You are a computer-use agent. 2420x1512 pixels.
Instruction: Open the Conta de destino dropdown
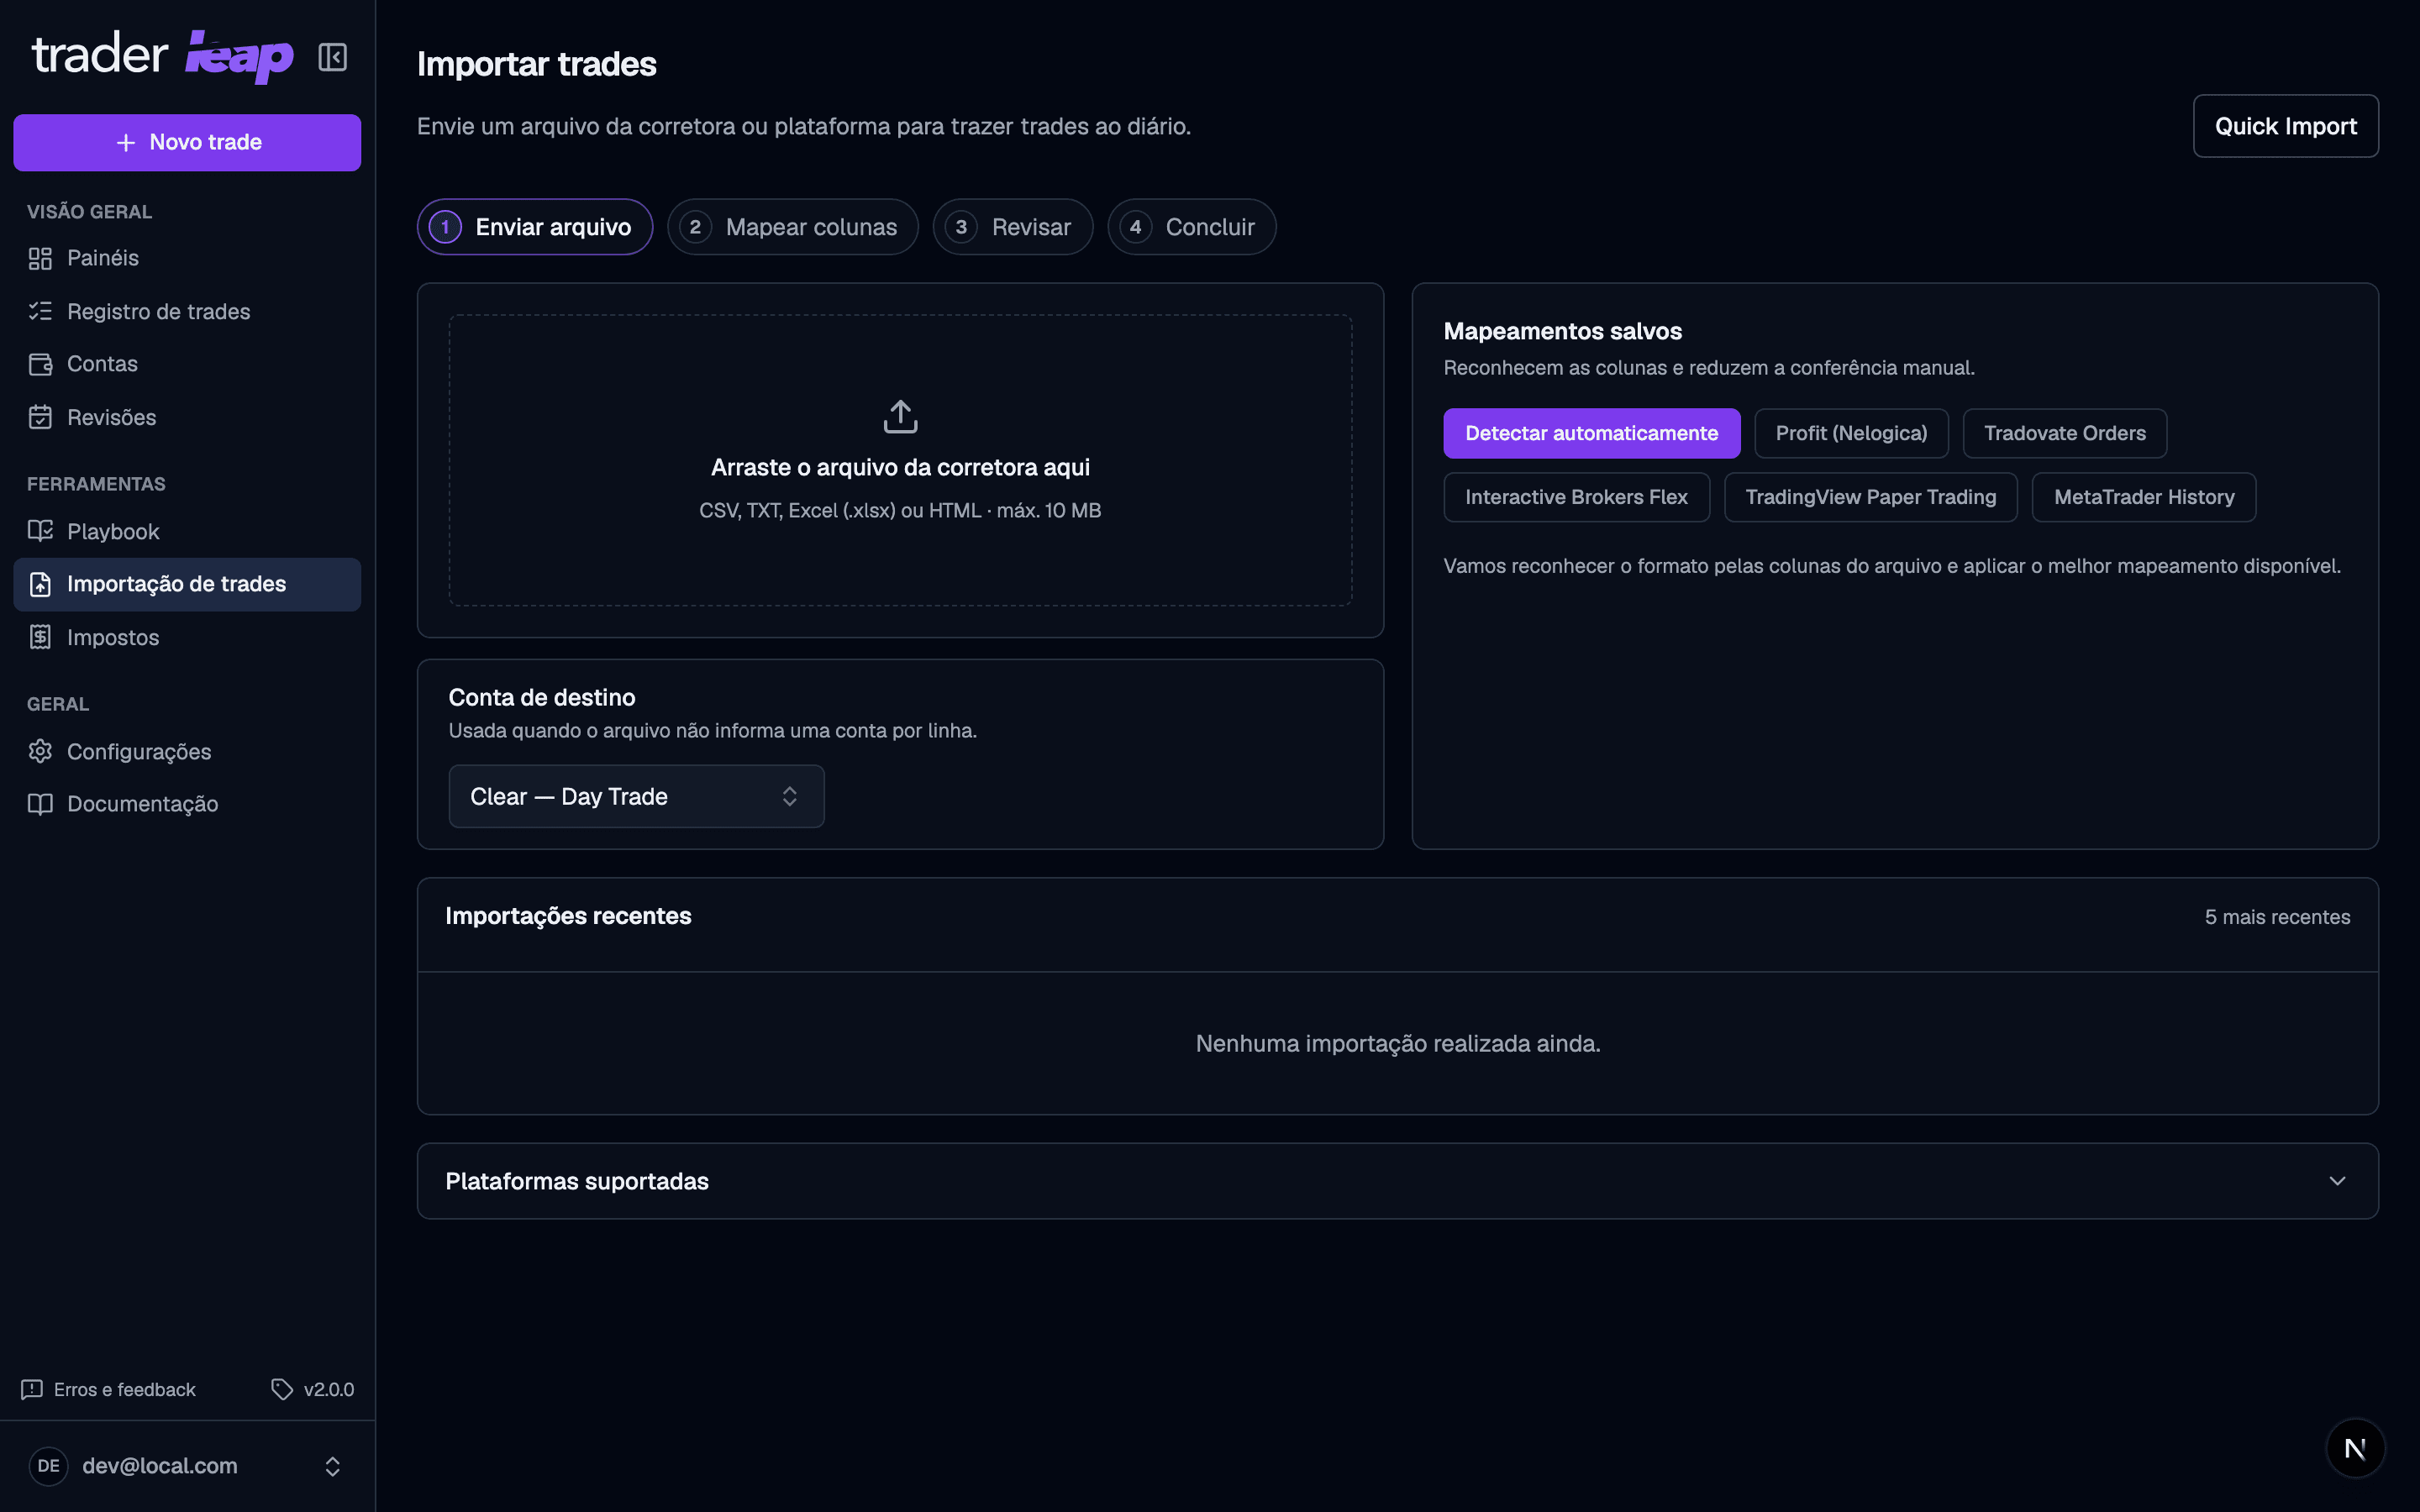636,796
